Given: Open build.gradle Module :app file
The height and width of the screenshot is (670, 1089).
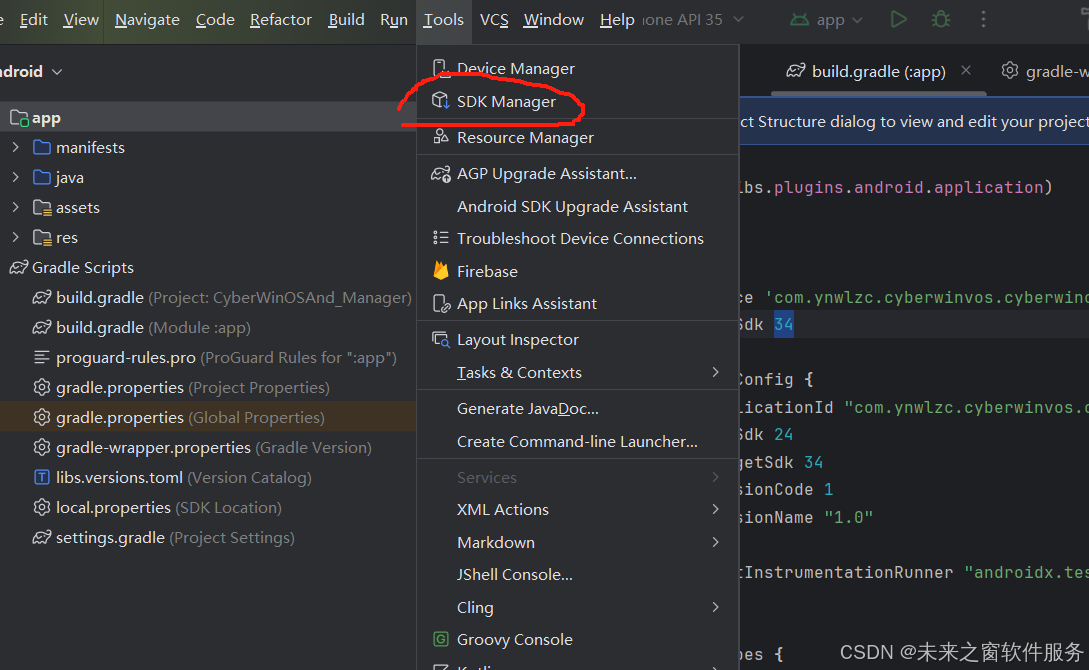Looking at the screenshot, I should click(141, 327).
